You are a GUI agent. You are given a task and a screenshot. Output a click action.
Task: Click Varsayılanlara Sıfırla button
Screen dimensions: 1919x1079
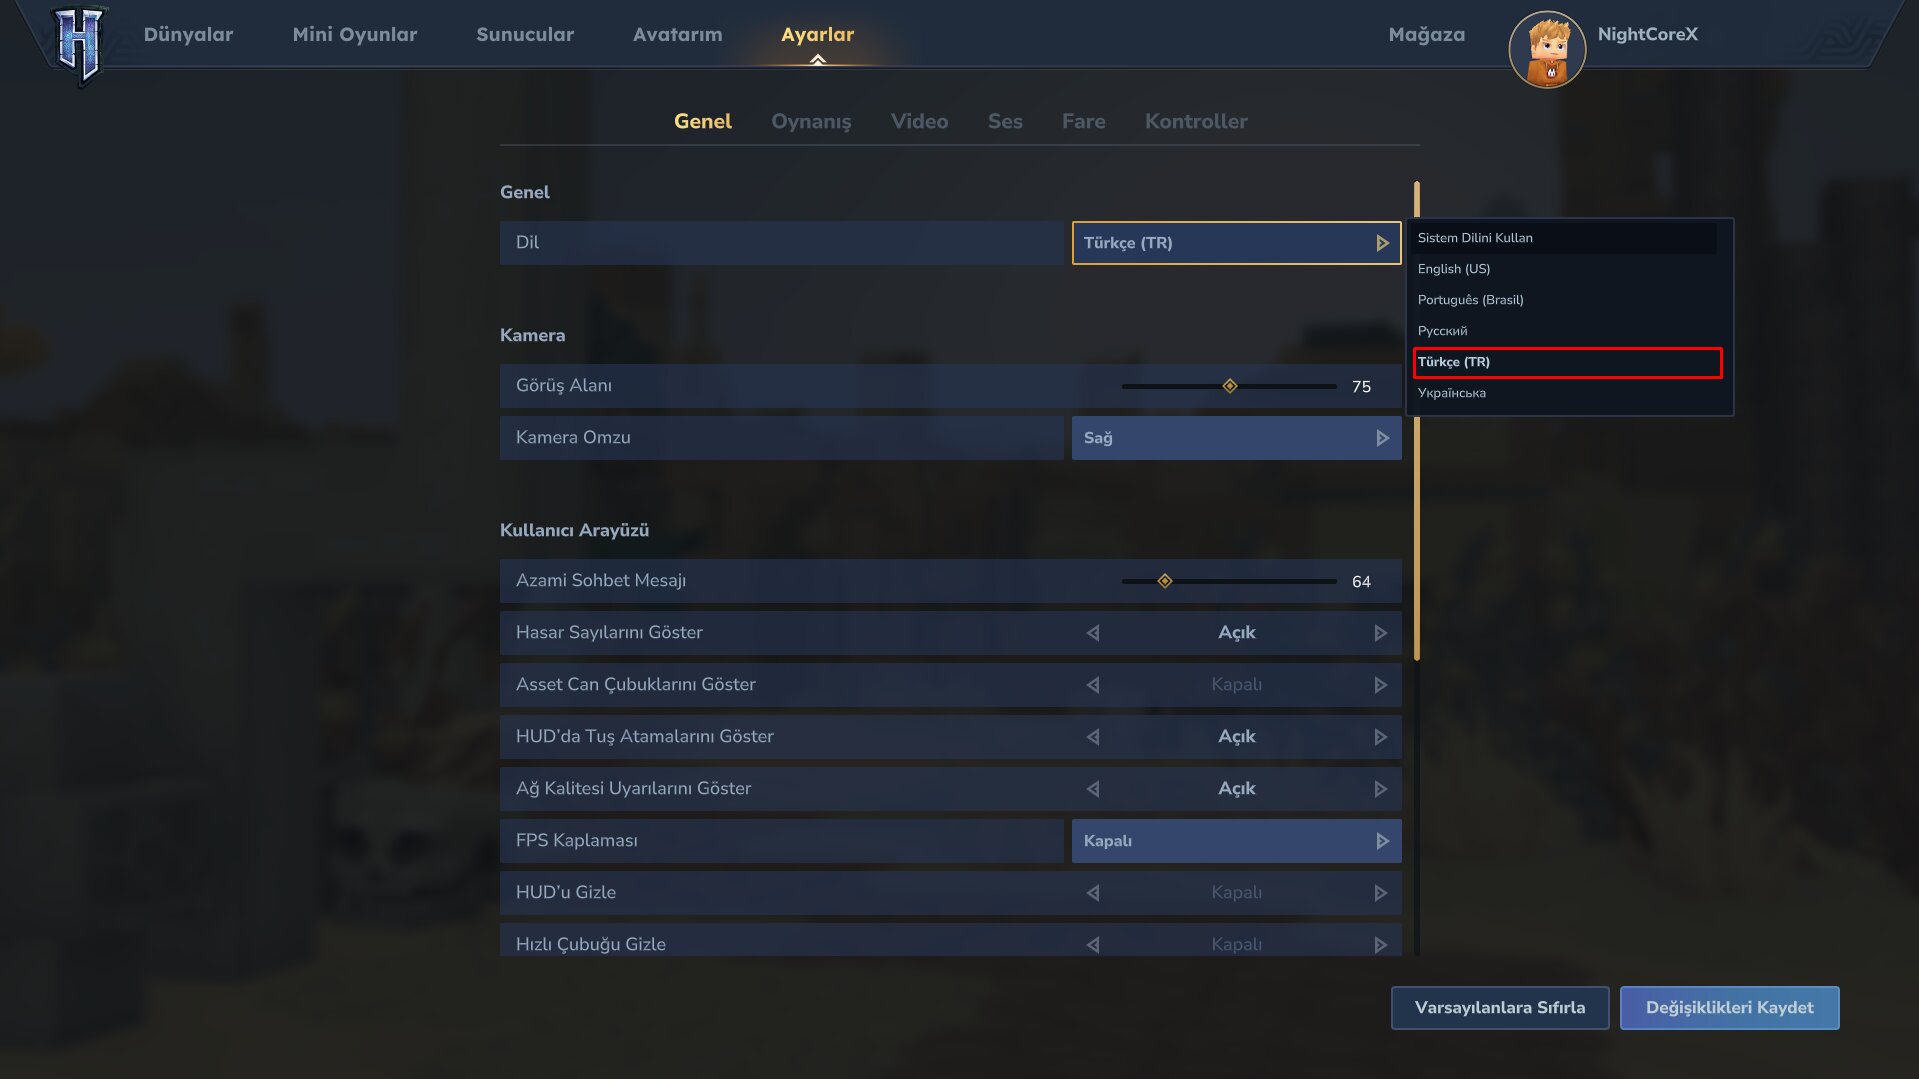(1499, 1007)
